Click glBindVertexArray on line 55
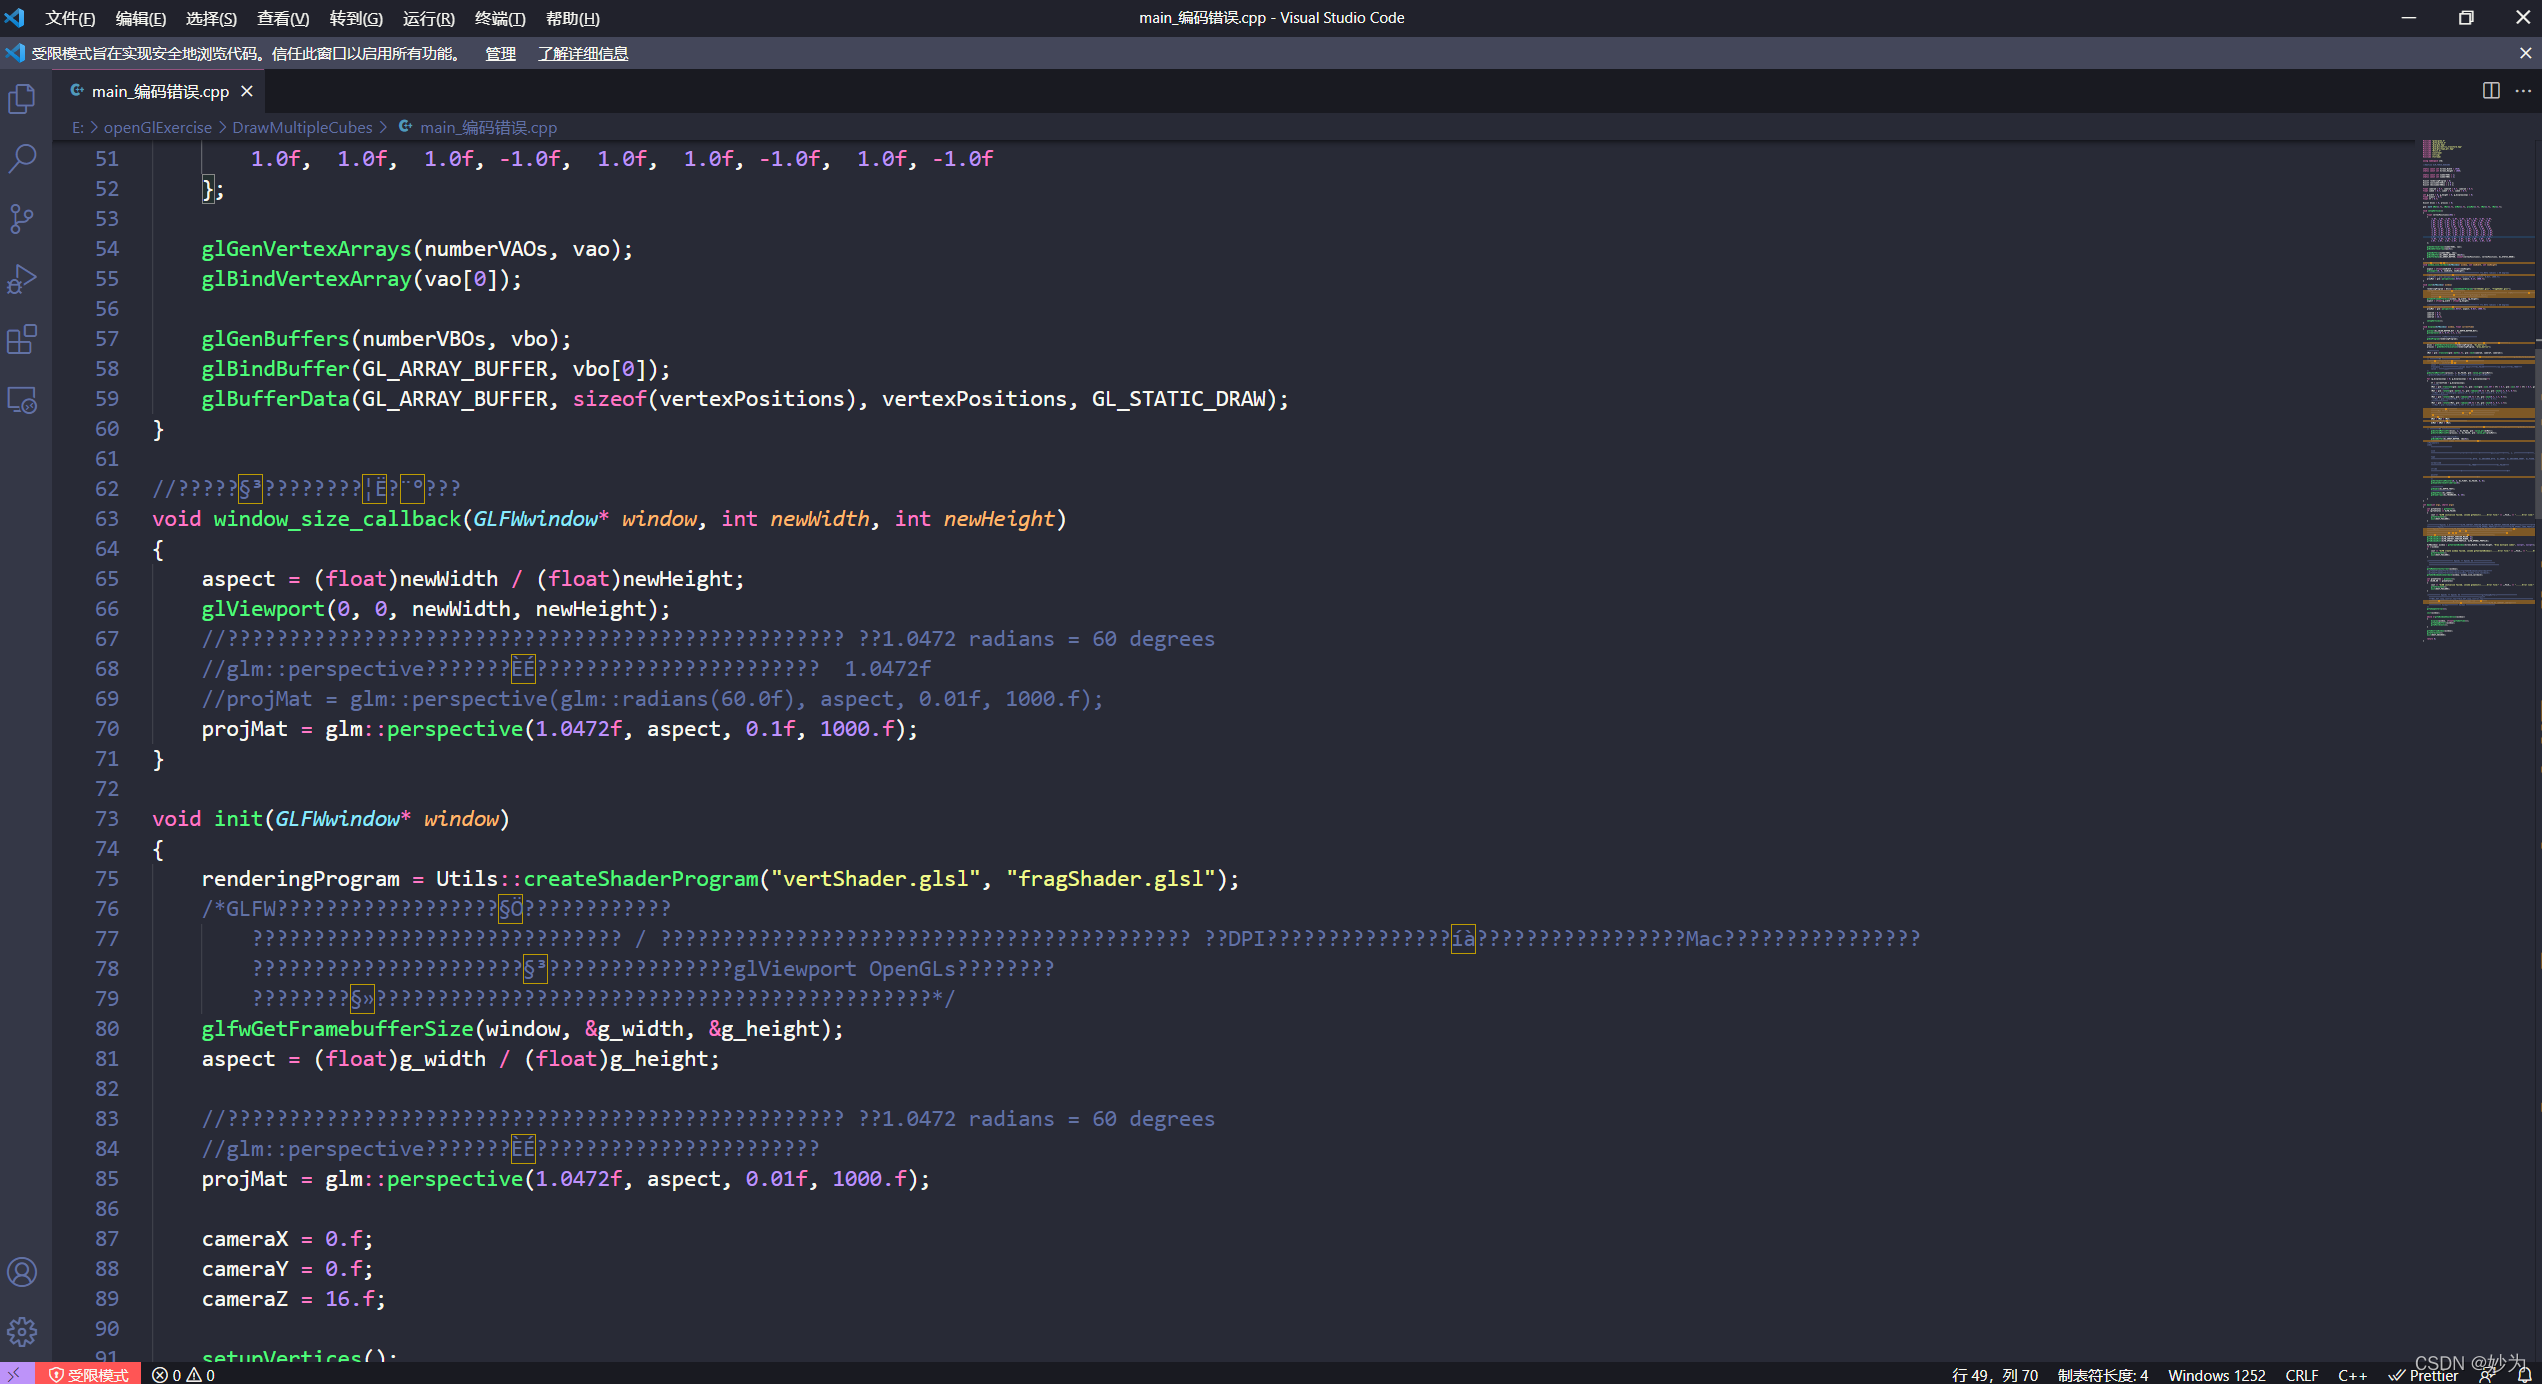Image resolution: width=2542 pixels, height=1384 pixels. (x=306, y=278)
